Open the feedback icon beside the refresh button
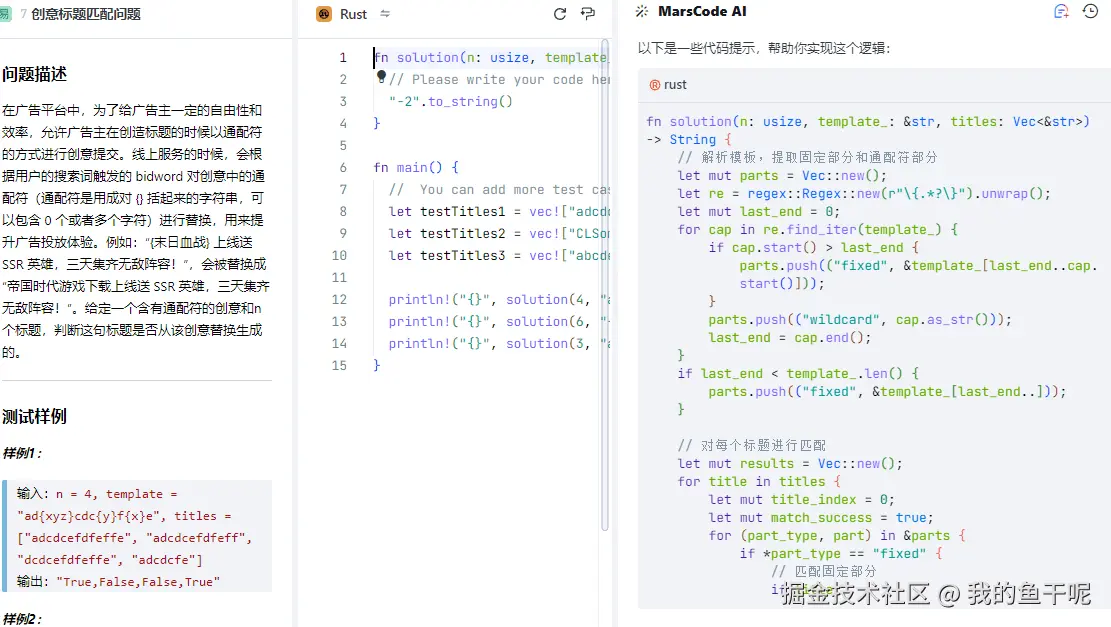 coord(588,13)
